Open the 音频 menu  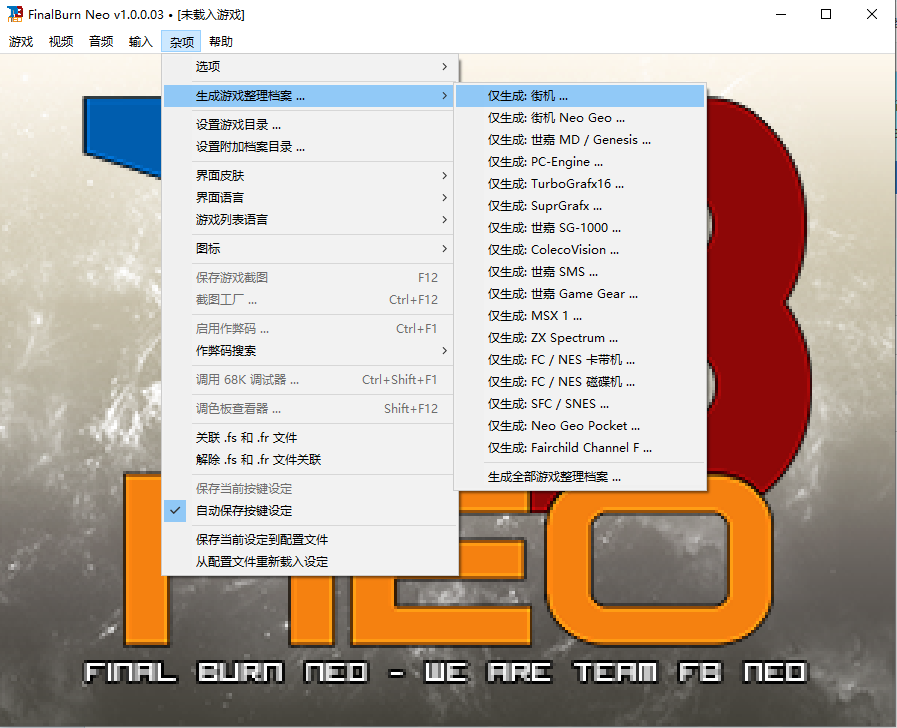[101, 42]
